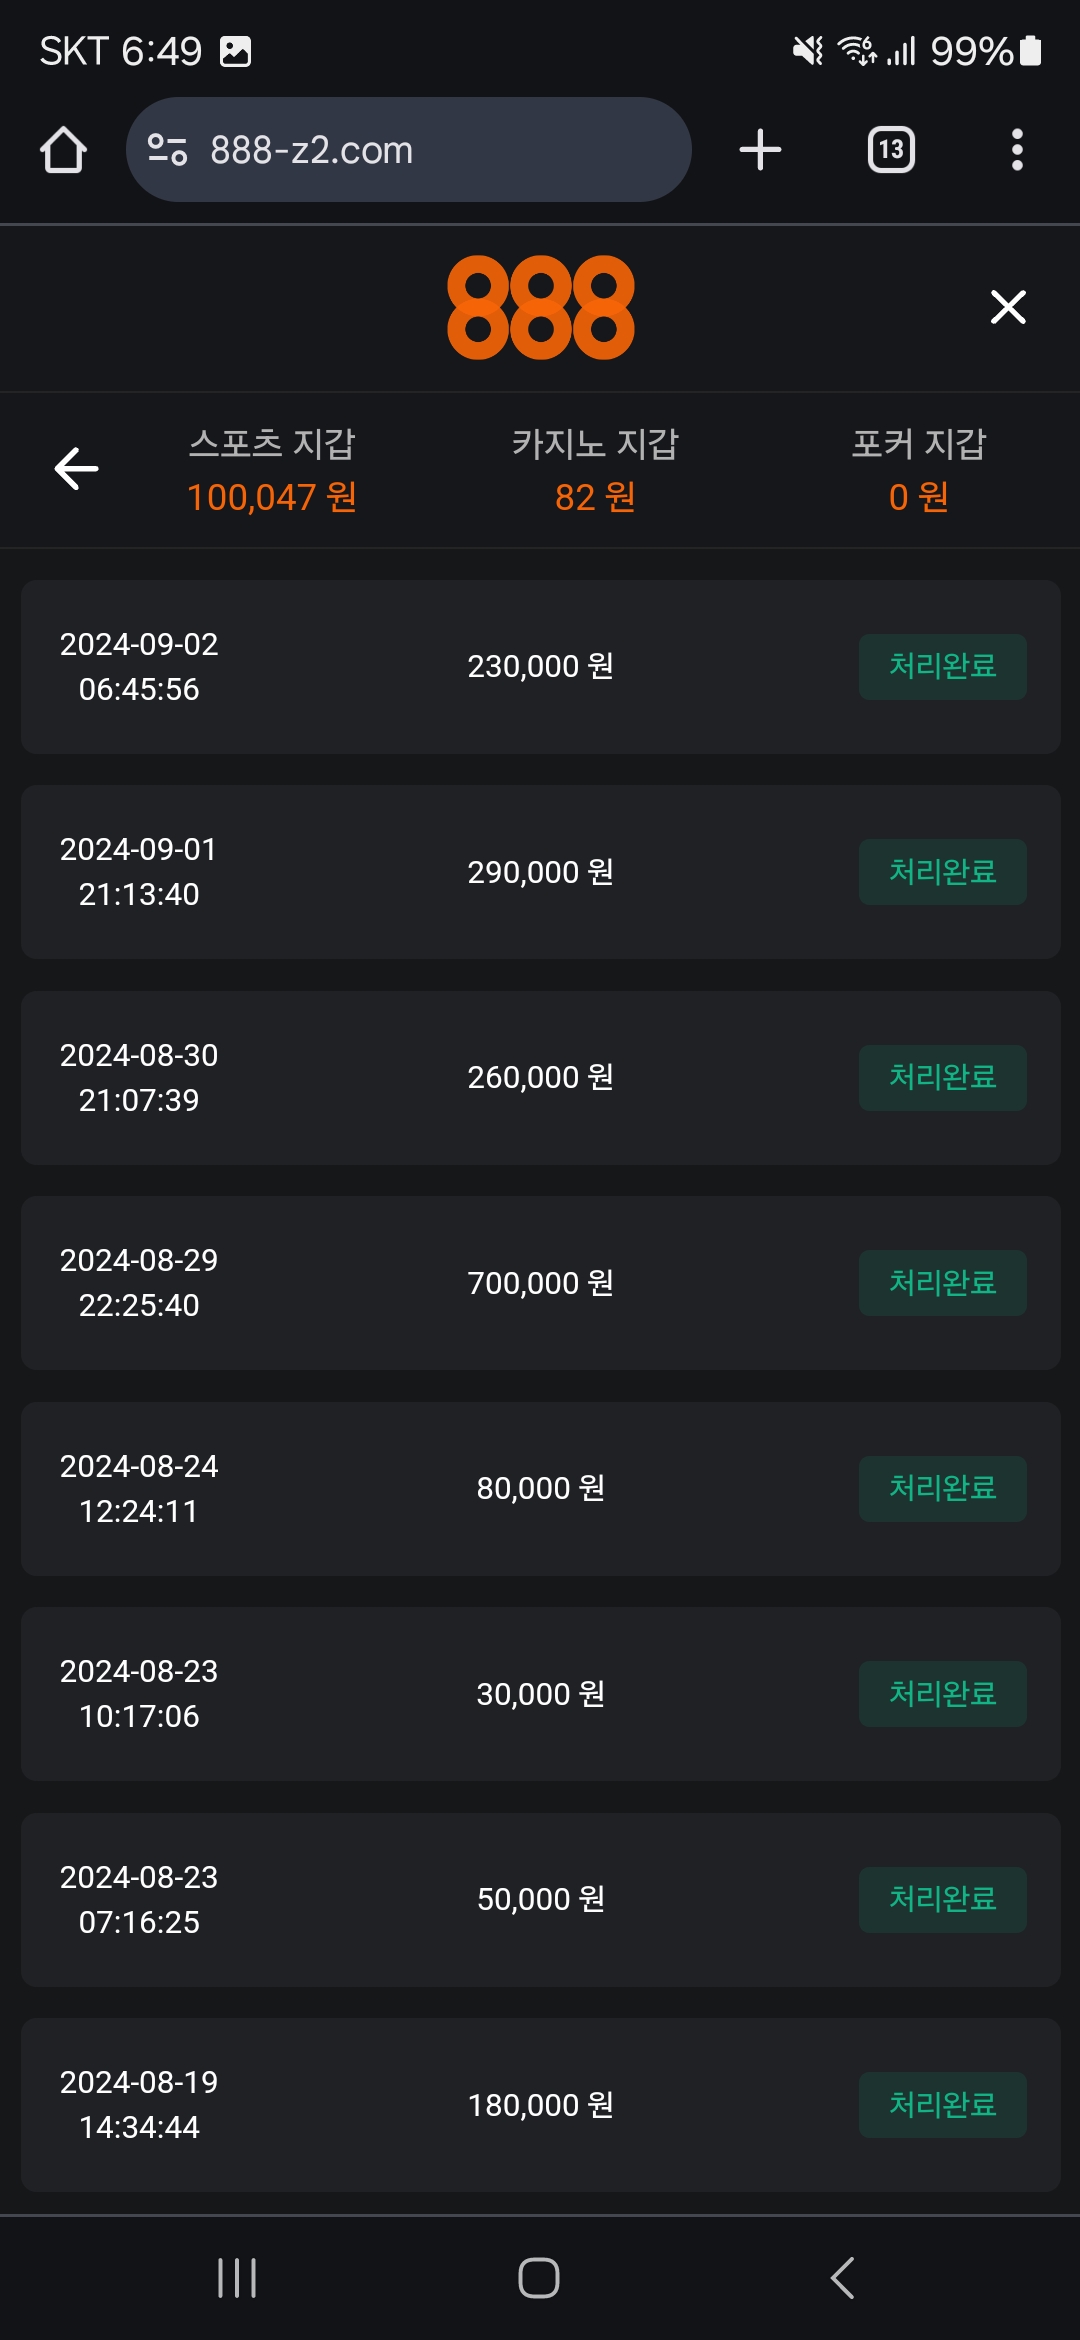The width and height of the screenshot is (1080, 2340).
Task: Open a new tab with plus icon
Action: [760, 150]
